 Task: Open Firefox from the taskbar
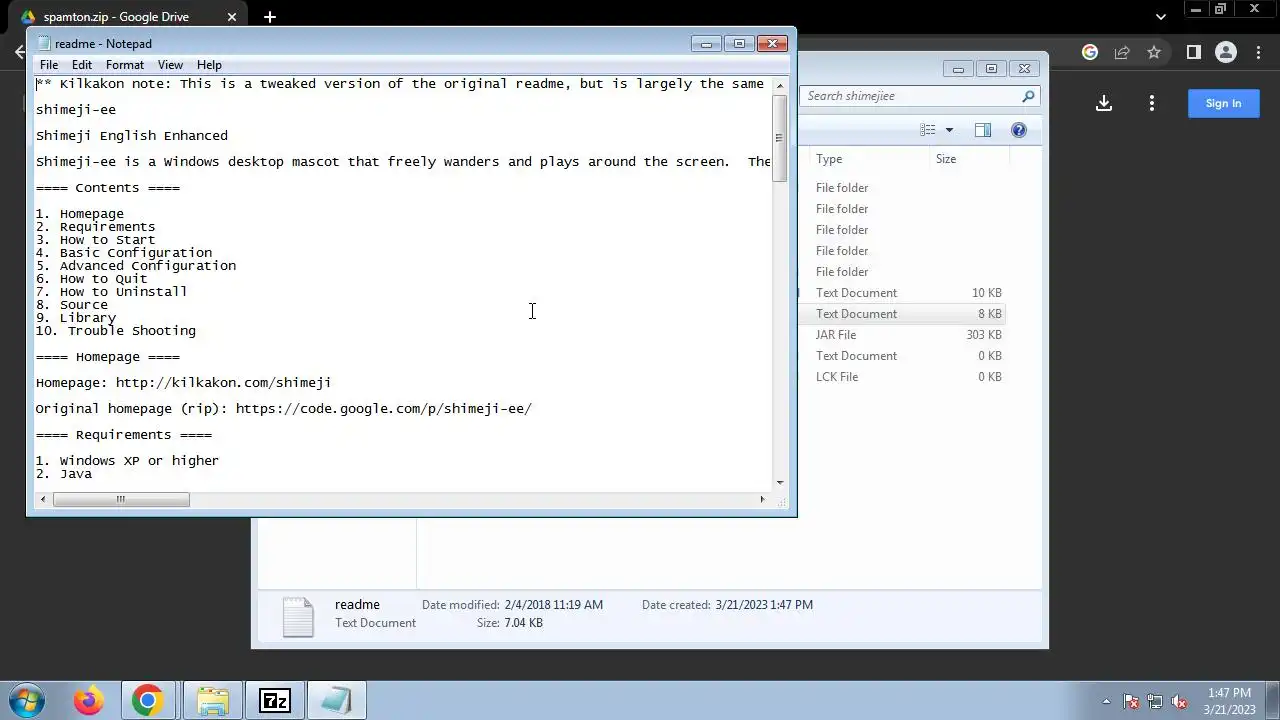(88, 700)
